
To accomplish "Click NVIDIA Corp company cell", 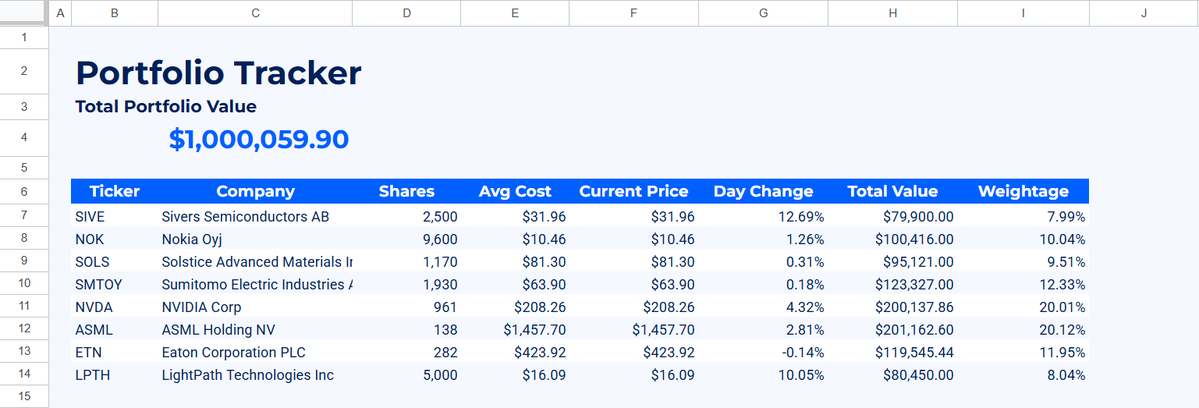I will pos(255,307).
